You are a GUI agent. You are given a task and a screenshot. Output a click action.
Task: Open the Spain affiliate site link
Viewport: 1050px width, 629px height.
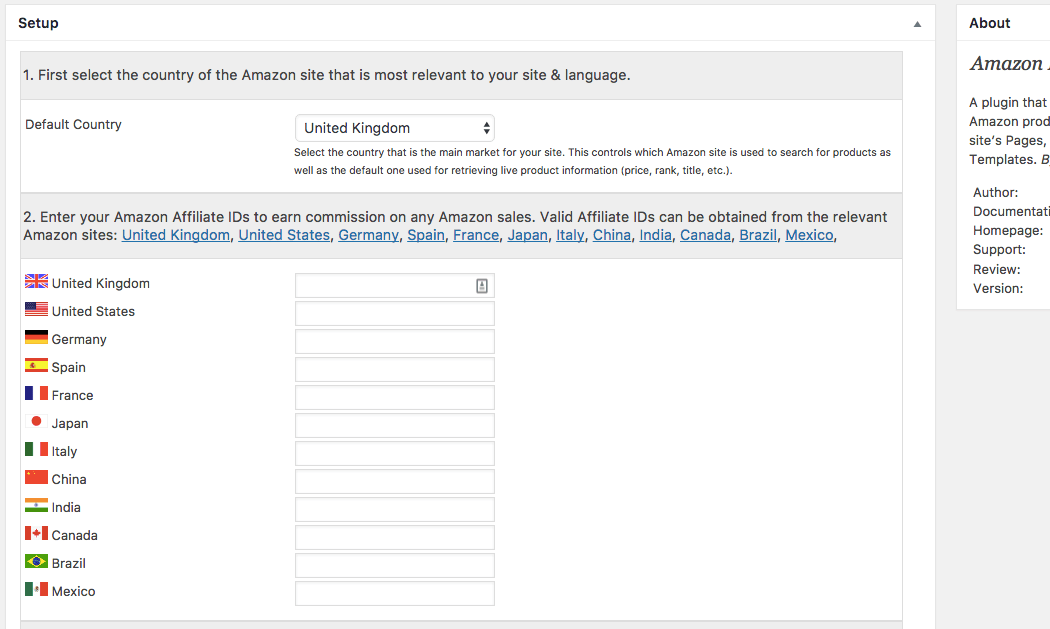pyautogui.click(x=426, y=235)
